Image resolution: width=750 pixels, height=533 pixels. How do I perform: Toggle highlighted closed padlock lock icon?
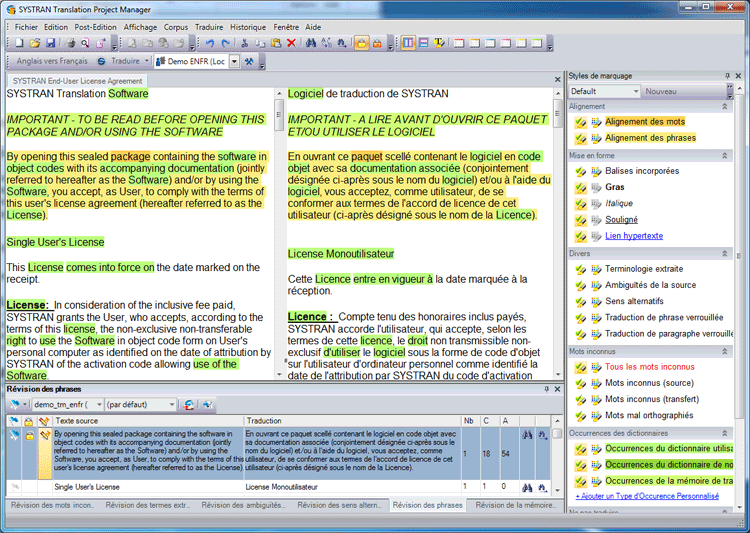point(362,44)
